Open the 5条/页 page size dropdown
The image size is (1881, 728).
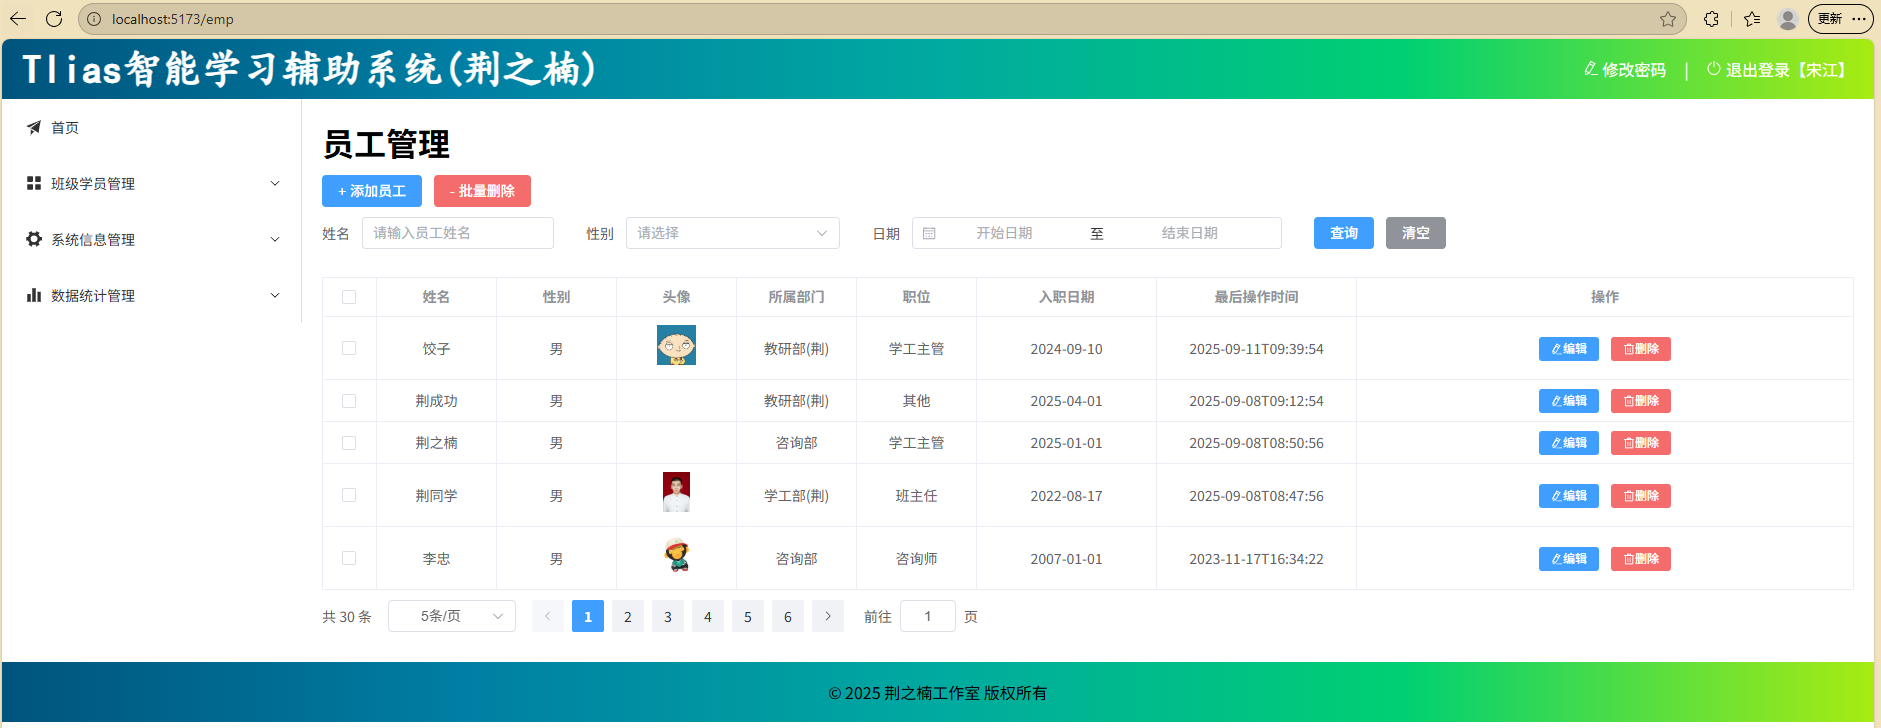(x=452, y=616)
